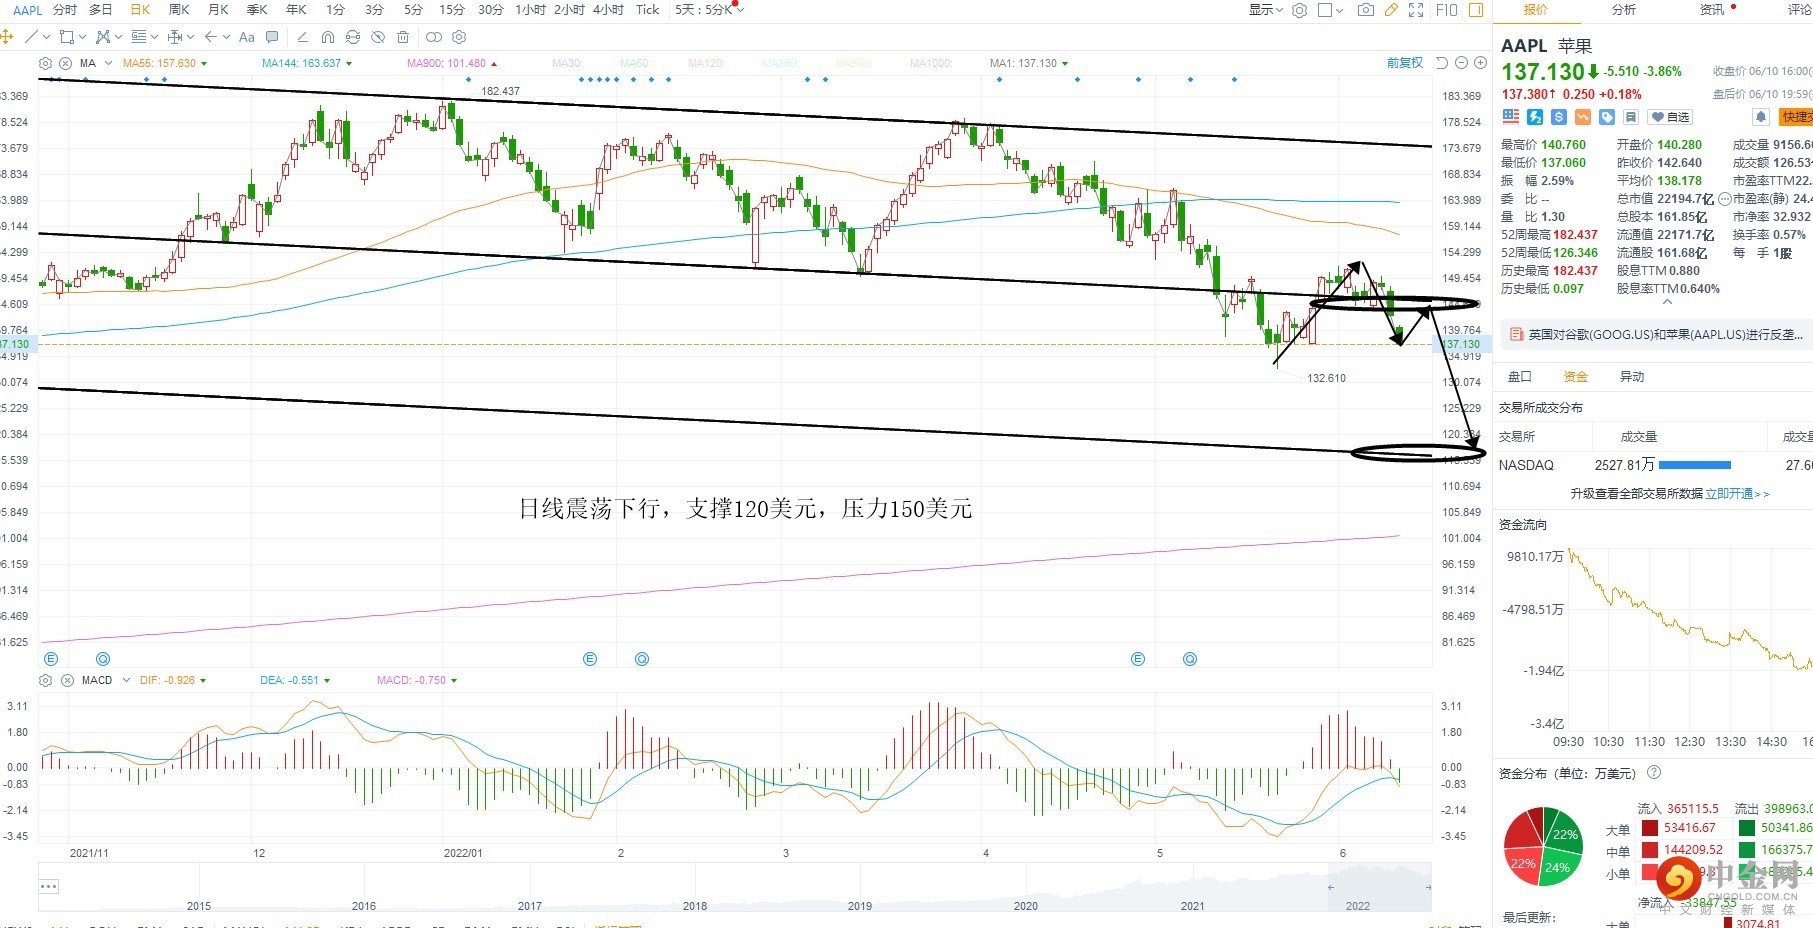The height and width of the screenshot is (928, 1813).
Task: Zoom in chart with plus icon
Action: point(1480,63)
